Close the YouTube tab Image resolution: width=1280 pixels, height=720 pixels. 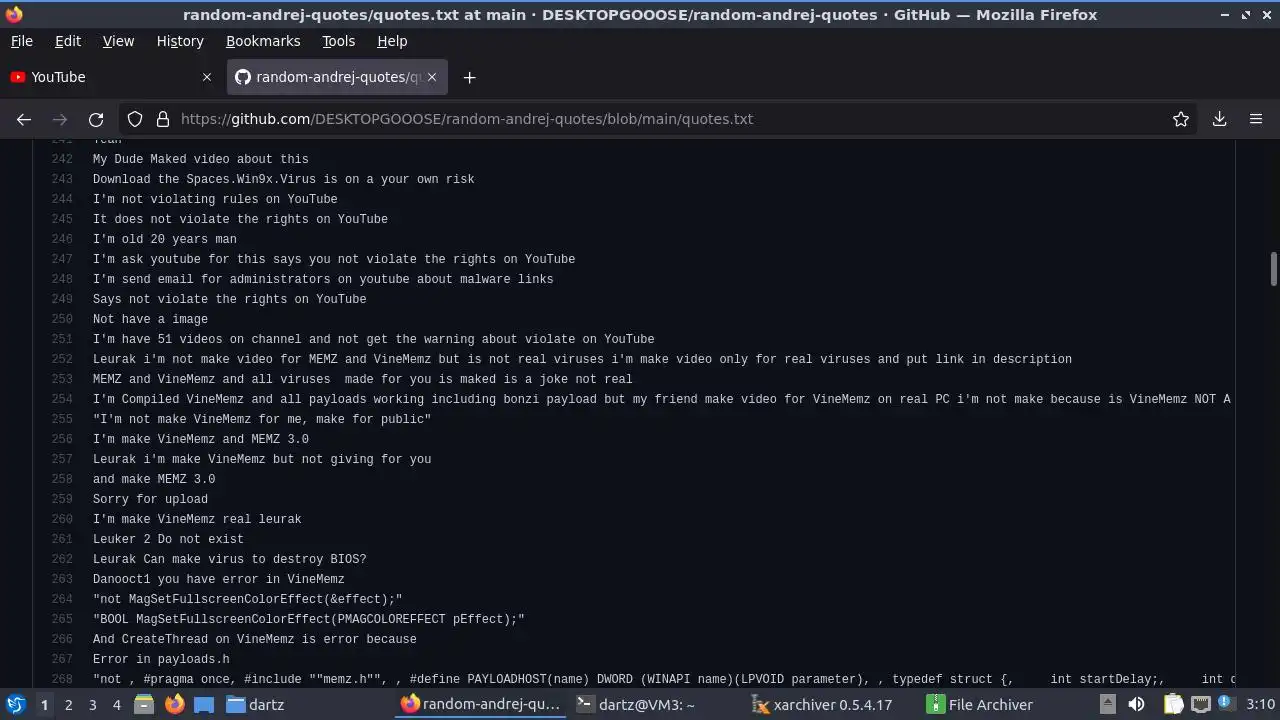(x=207, y=77)
